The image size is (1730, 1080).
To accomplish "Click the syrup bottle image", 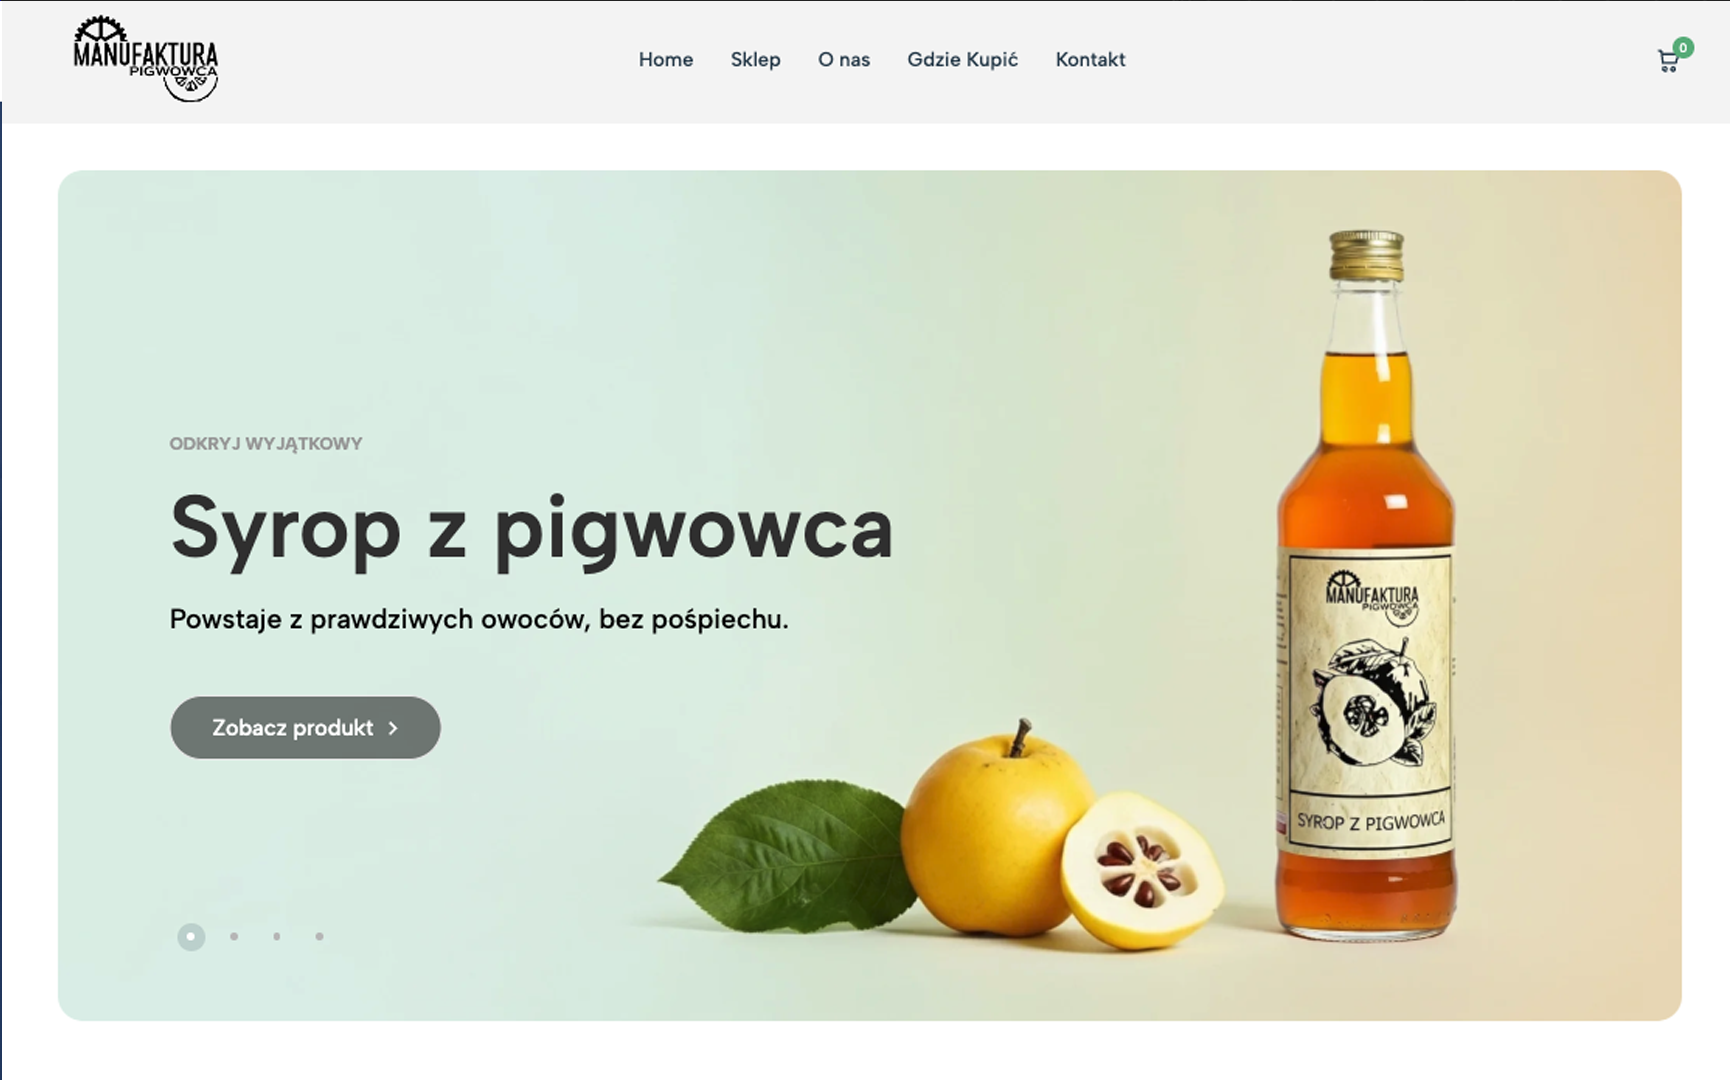I will 1366,585.
